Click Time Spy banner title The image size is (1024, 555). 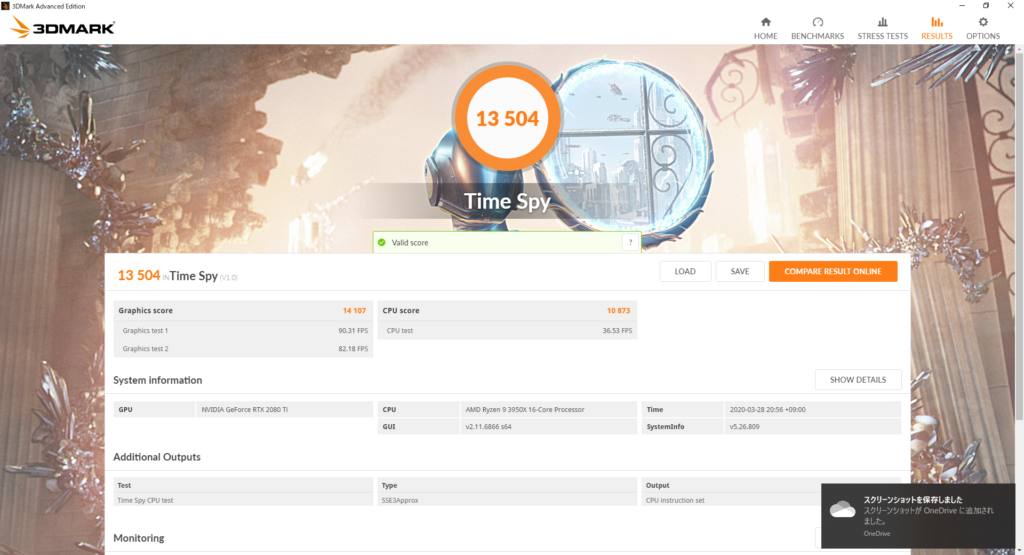[507, 201]
